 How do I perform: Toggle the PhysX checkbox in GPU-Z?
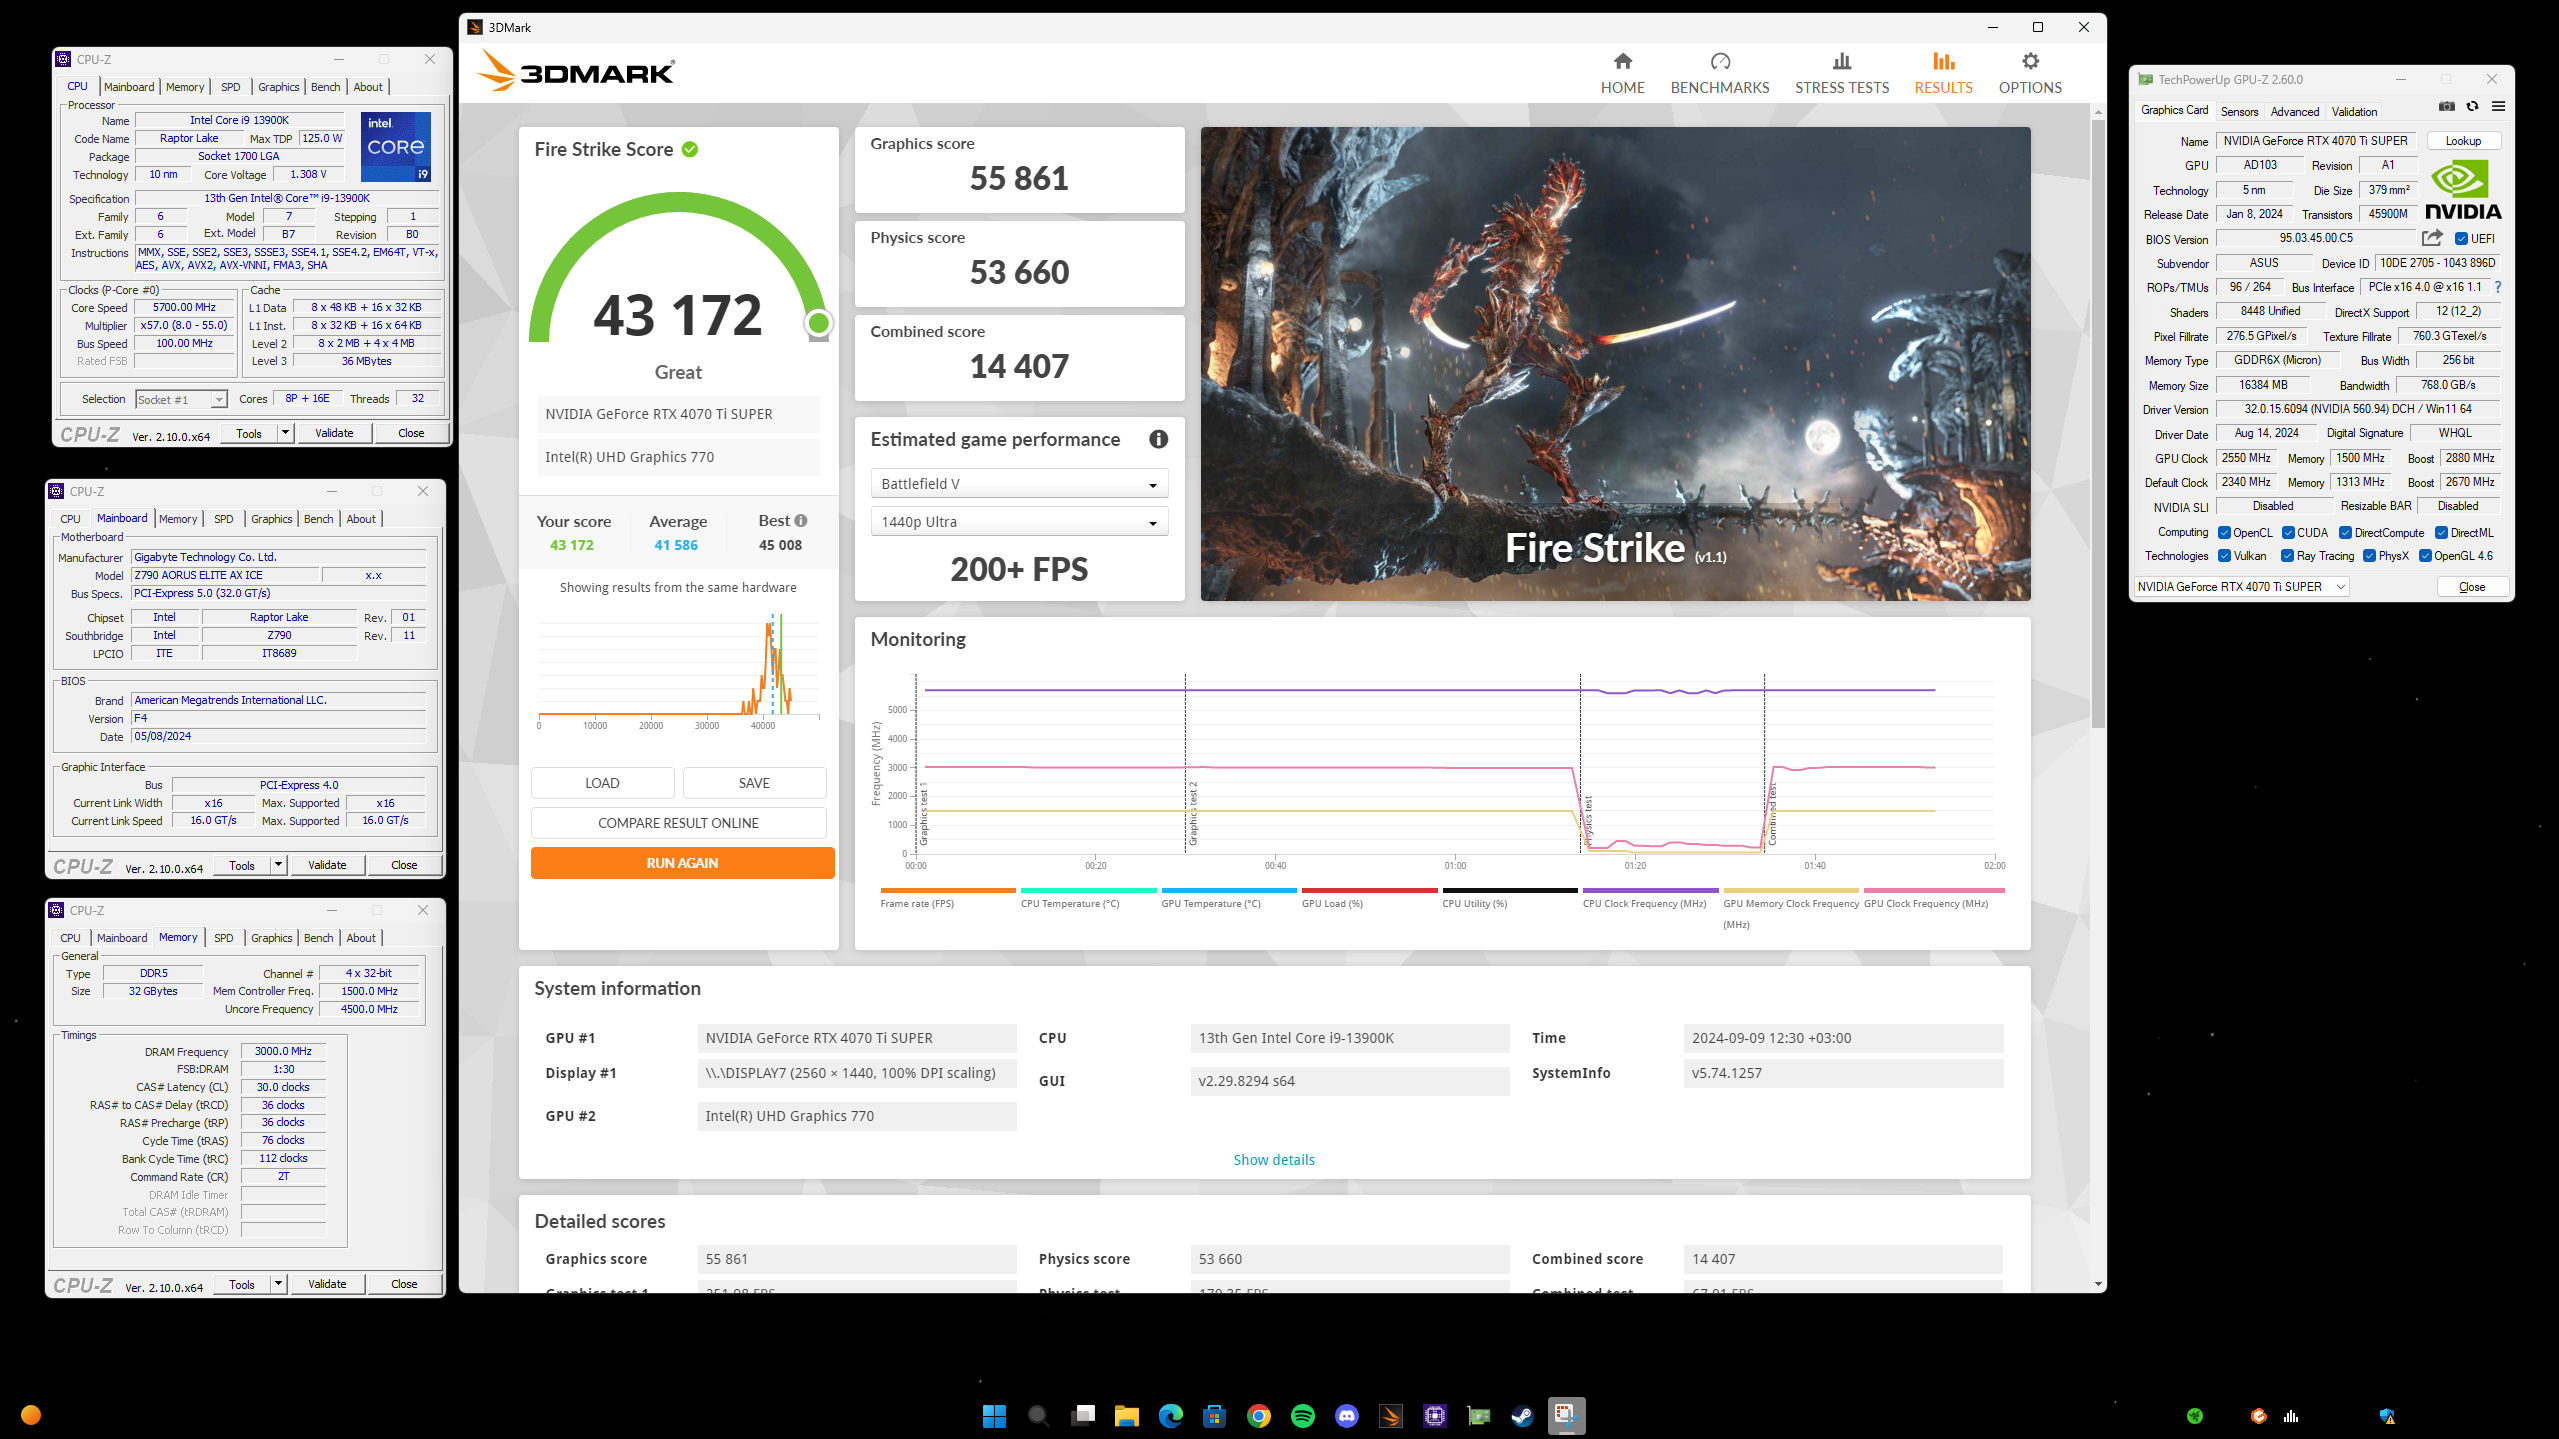point(2369,555)
